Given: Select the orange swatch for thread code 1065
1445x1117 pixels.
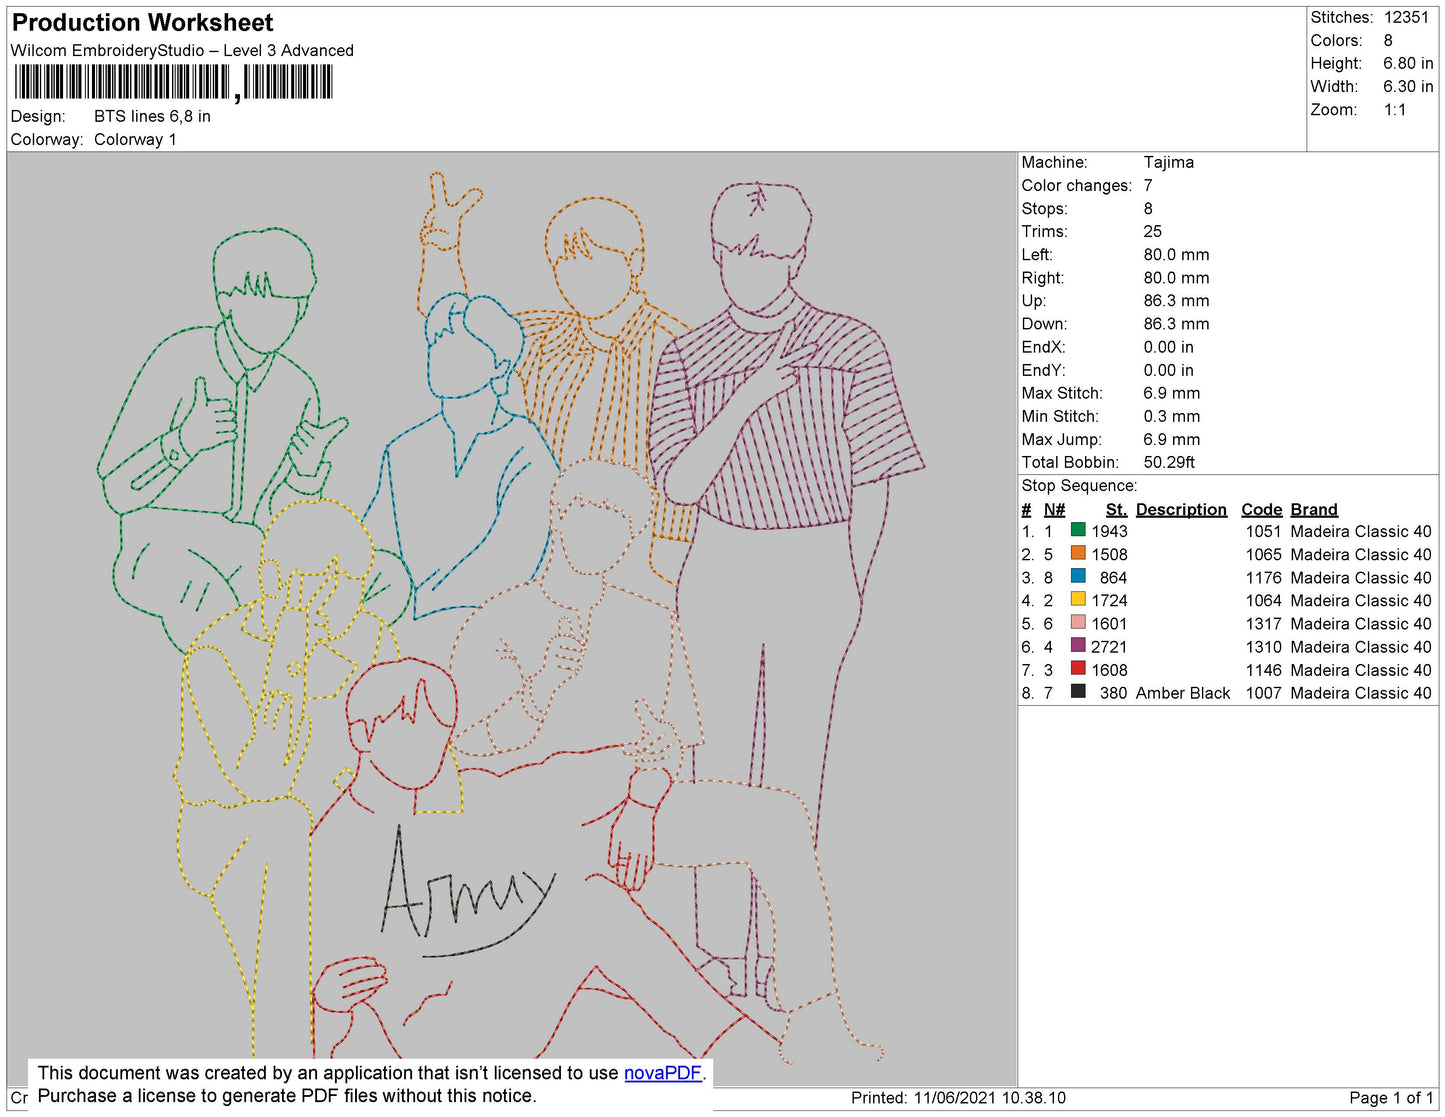Looking at the screenshot, I should (x=1078, y=553).
